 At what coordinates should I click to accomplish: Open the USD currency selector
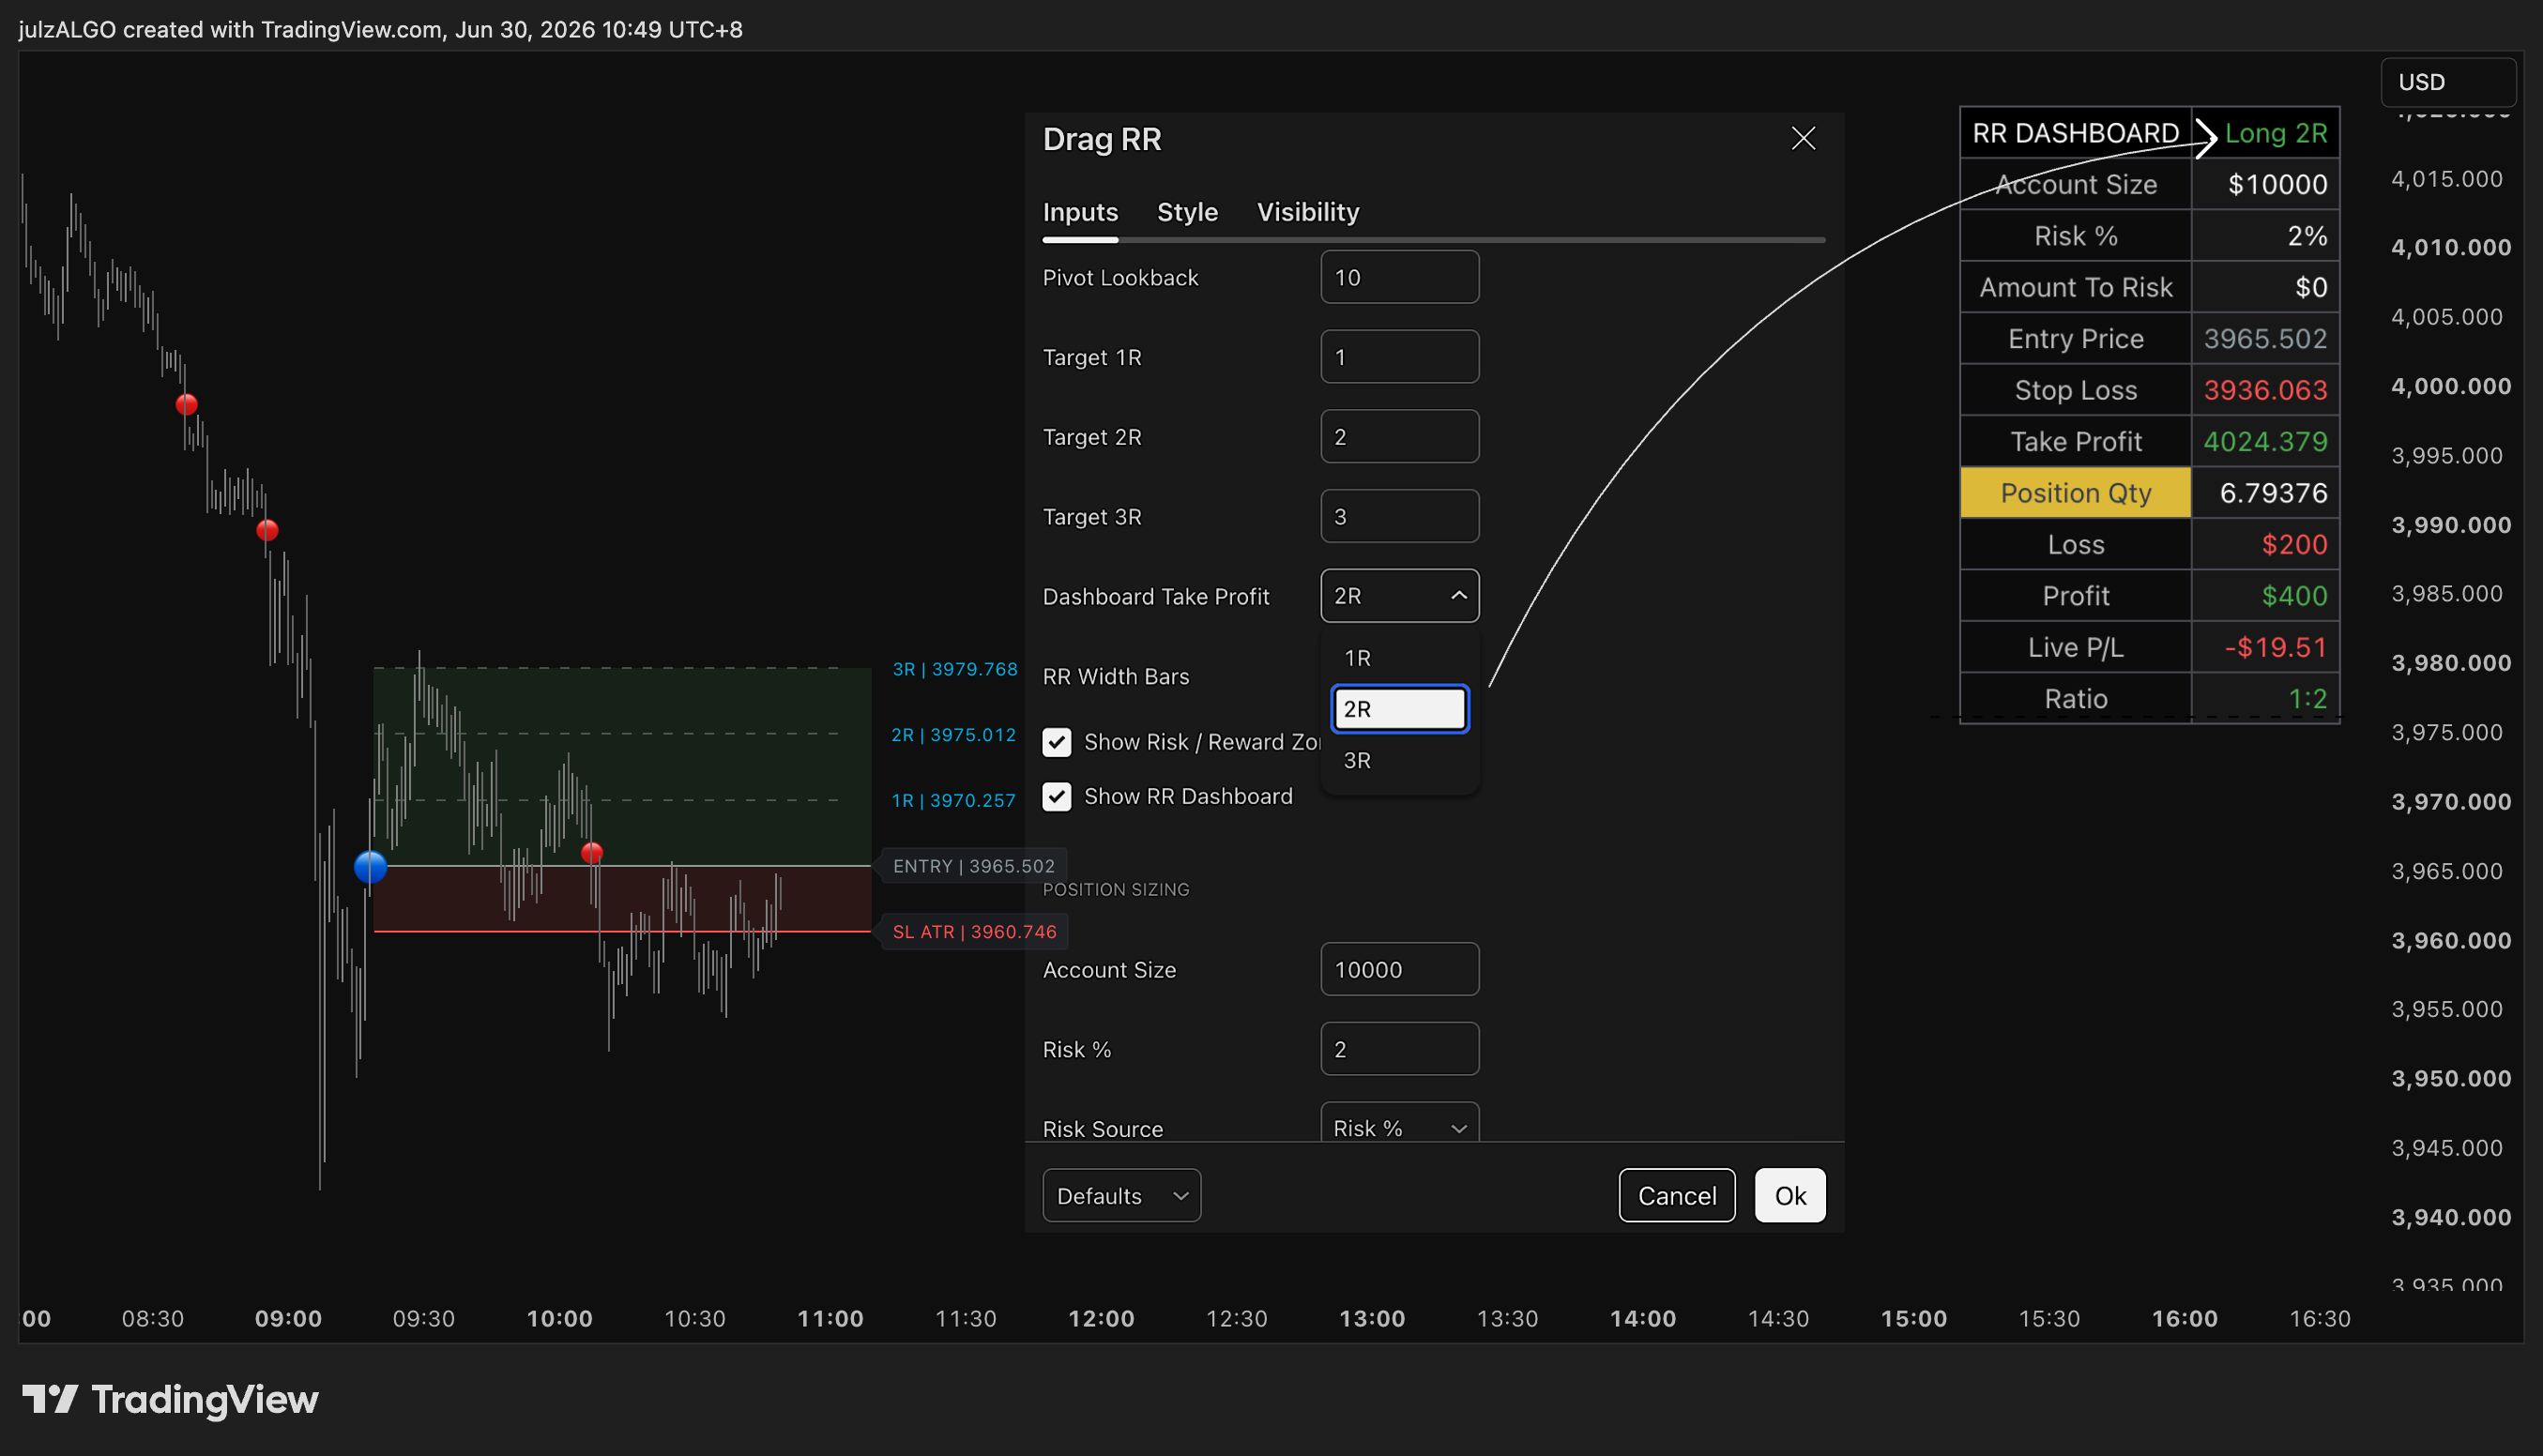(2447, 82)
